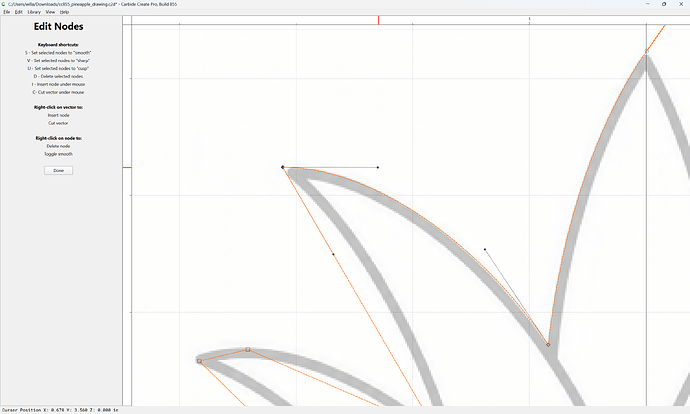This screenshot has height=414, width=690.
Task: Open the Edit menu
Action: (x=18, y=12)
